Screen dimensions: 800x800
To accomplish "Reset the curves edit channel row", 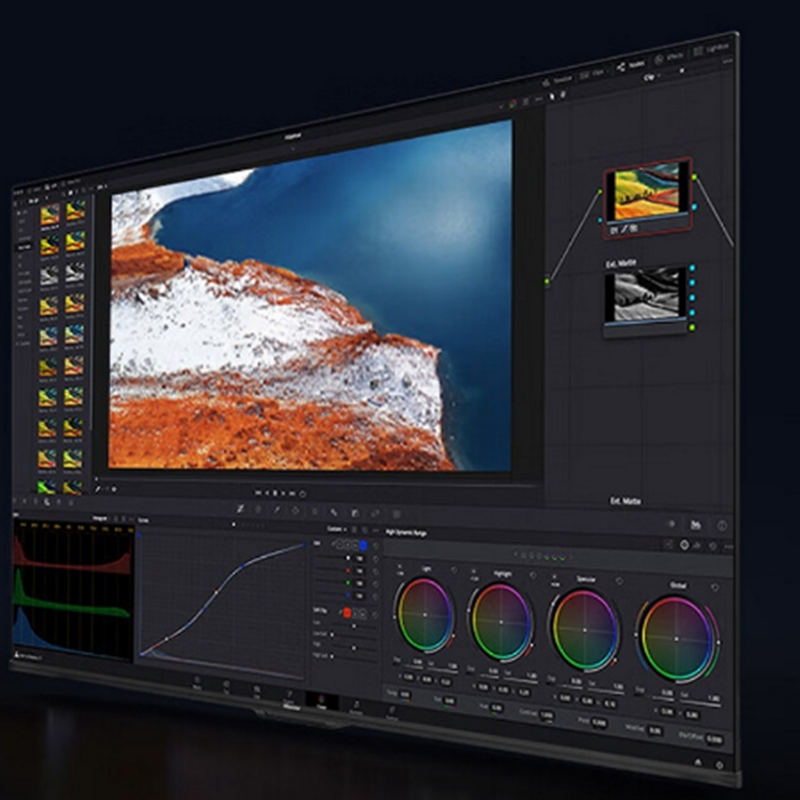I will coord(376,545).
